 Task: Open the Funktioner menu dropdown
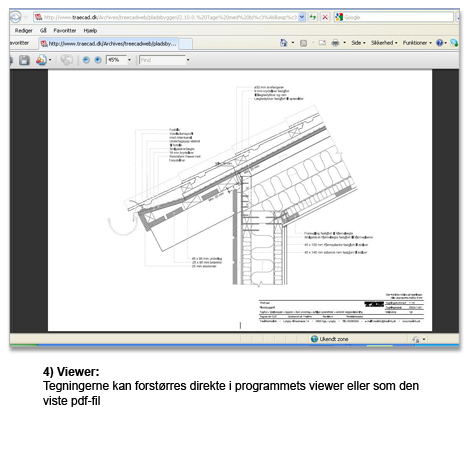tap(417, 43)
